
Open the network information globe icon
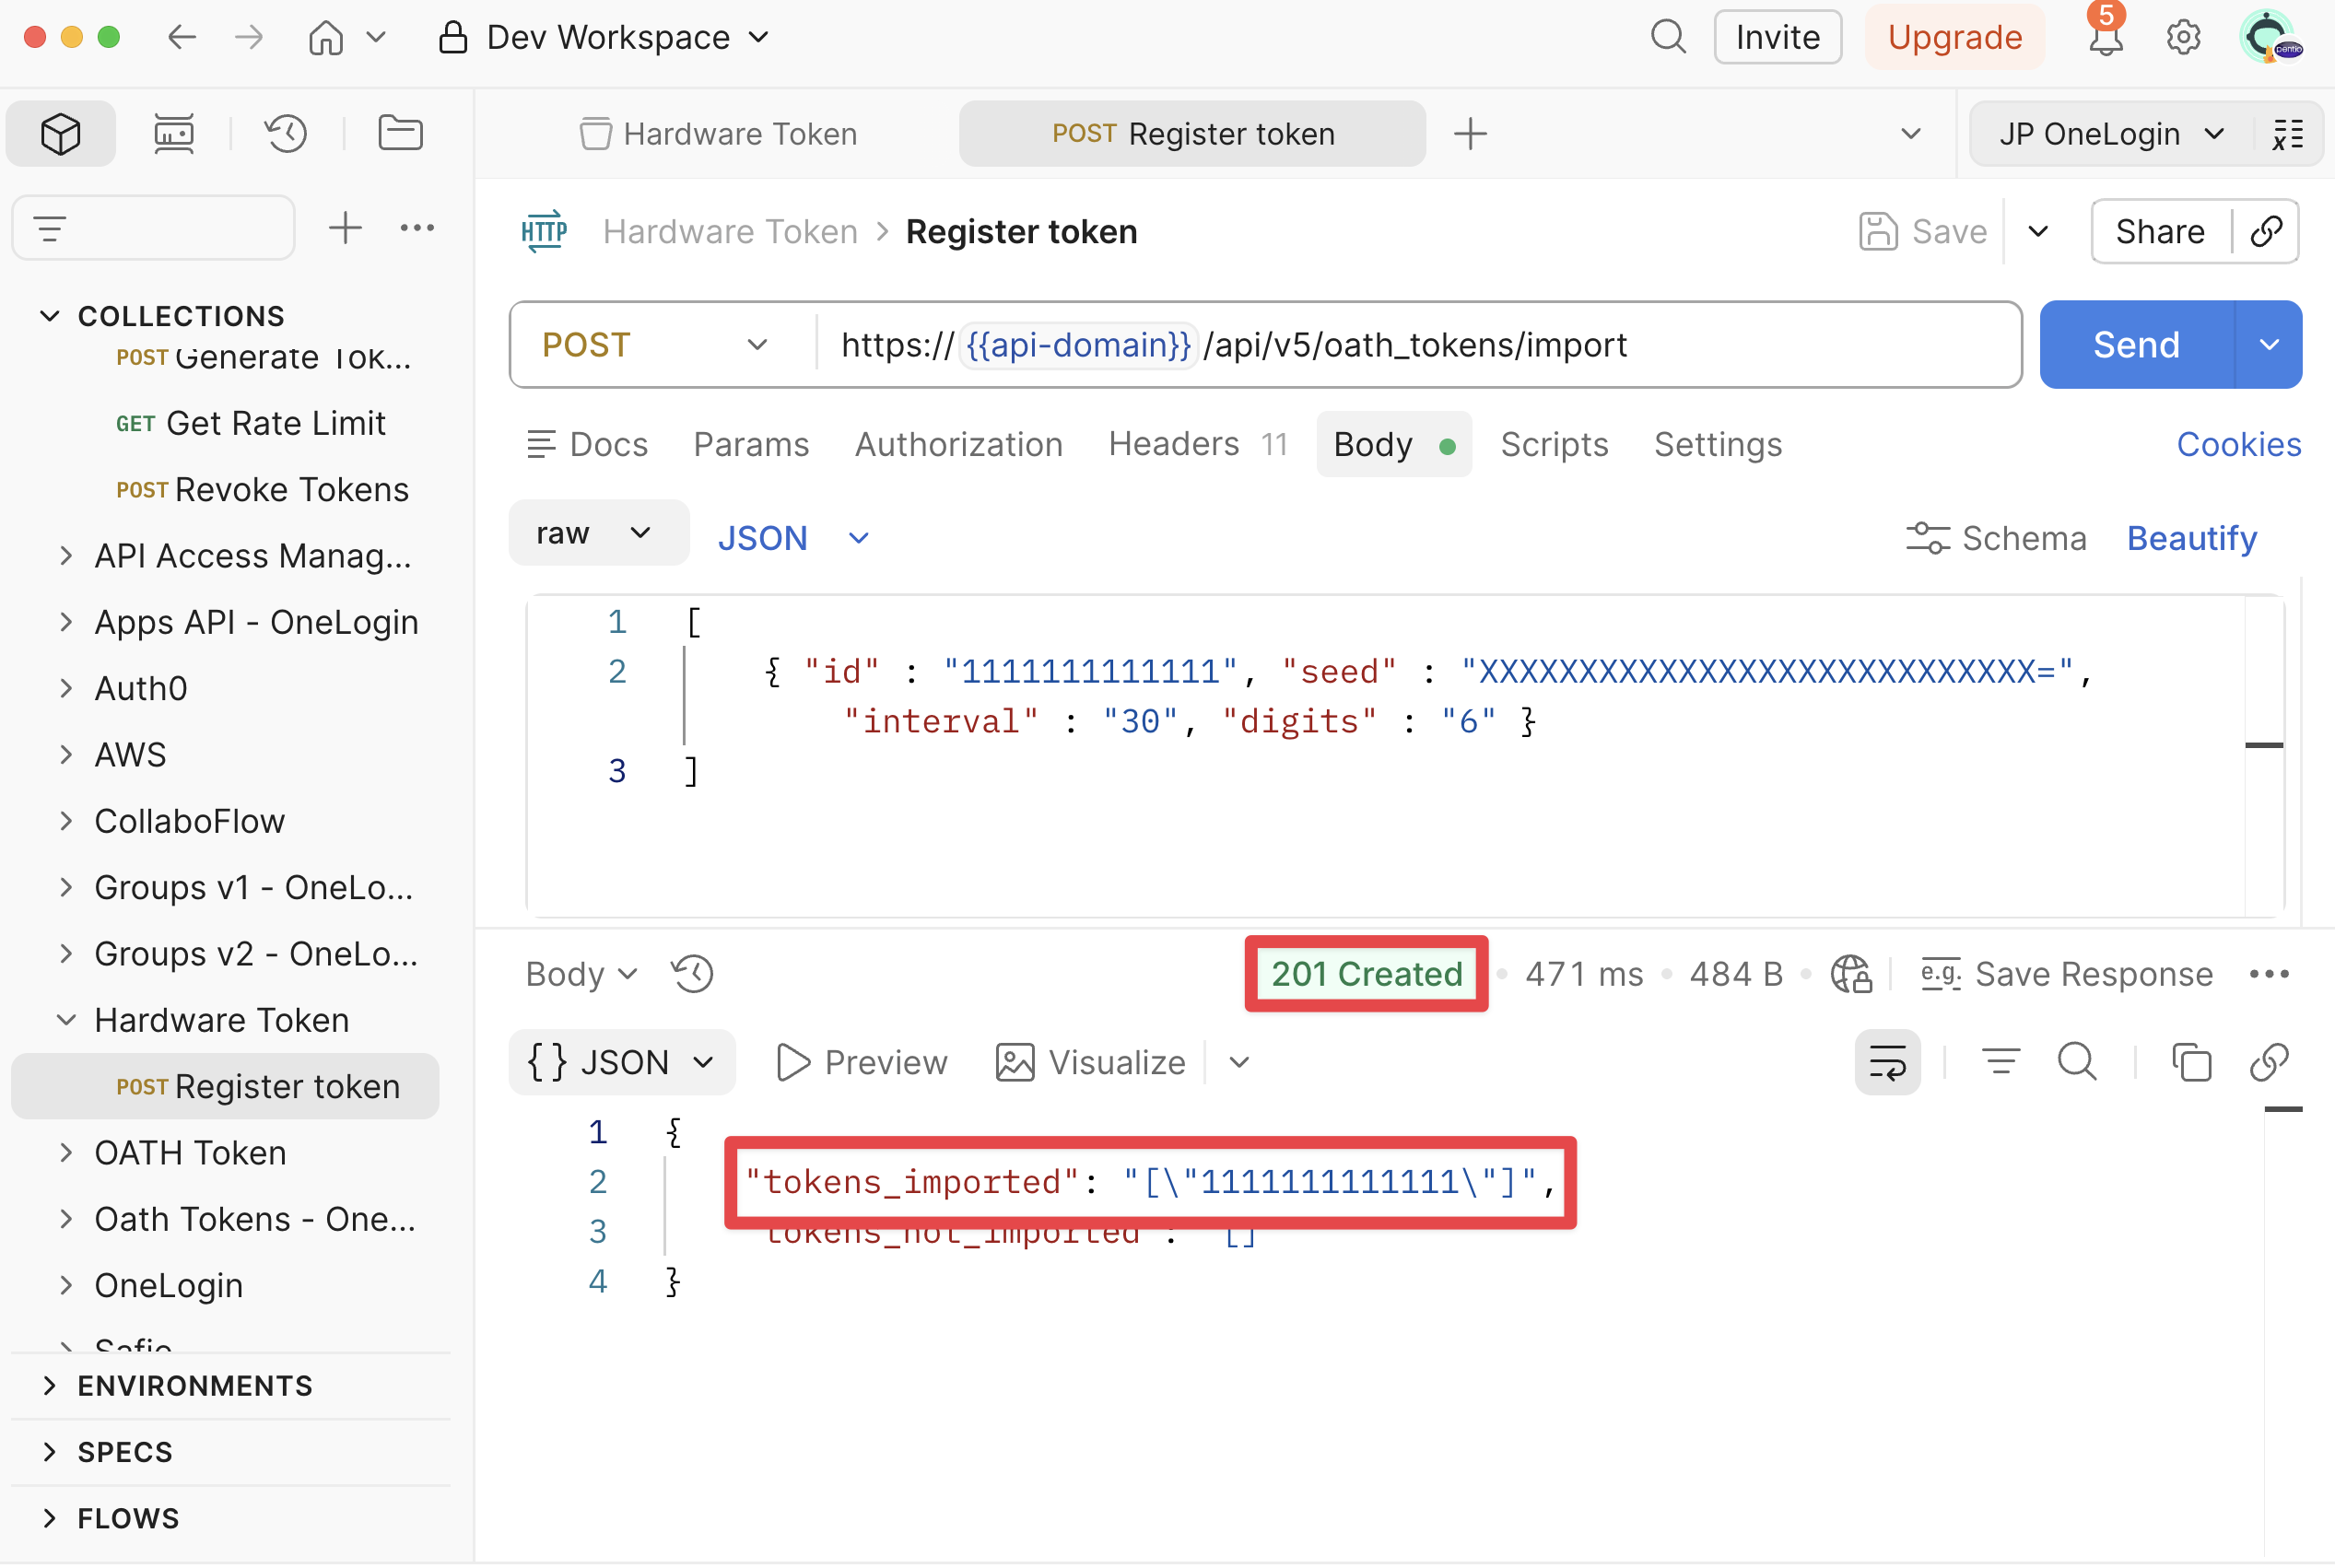pyautogui.click(x=1851, y=974)
